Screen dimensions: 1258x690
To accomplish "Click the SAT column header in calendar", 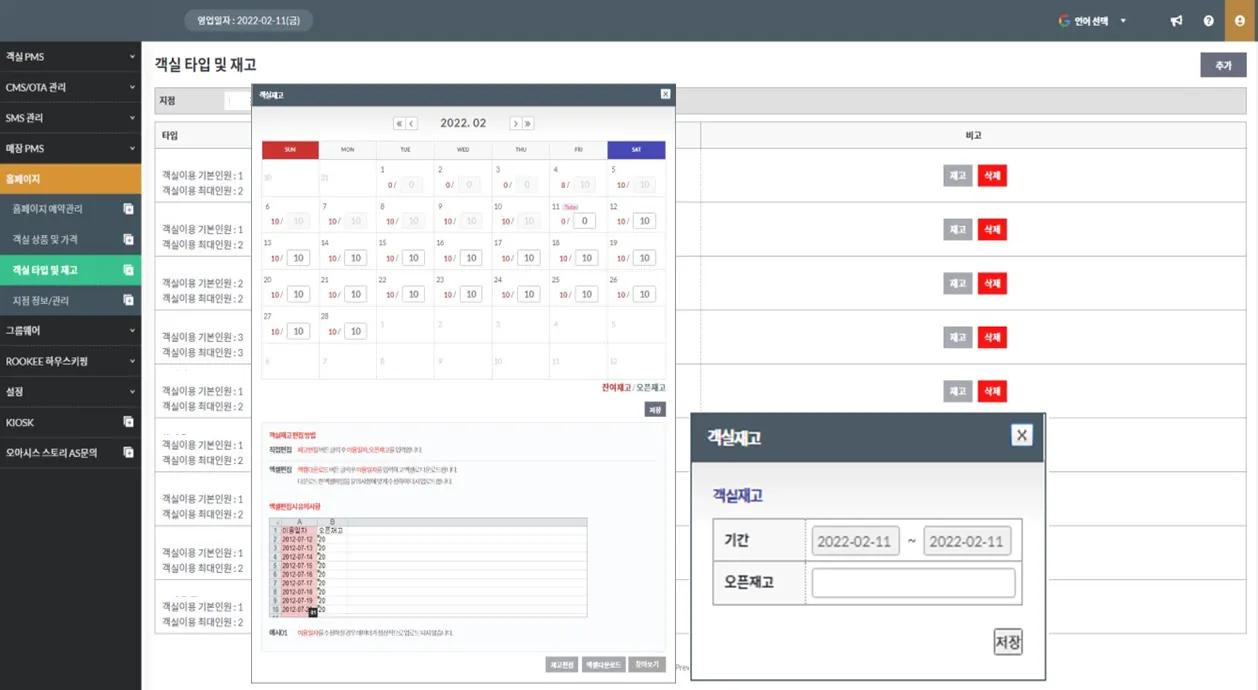I will coord(636,150).
